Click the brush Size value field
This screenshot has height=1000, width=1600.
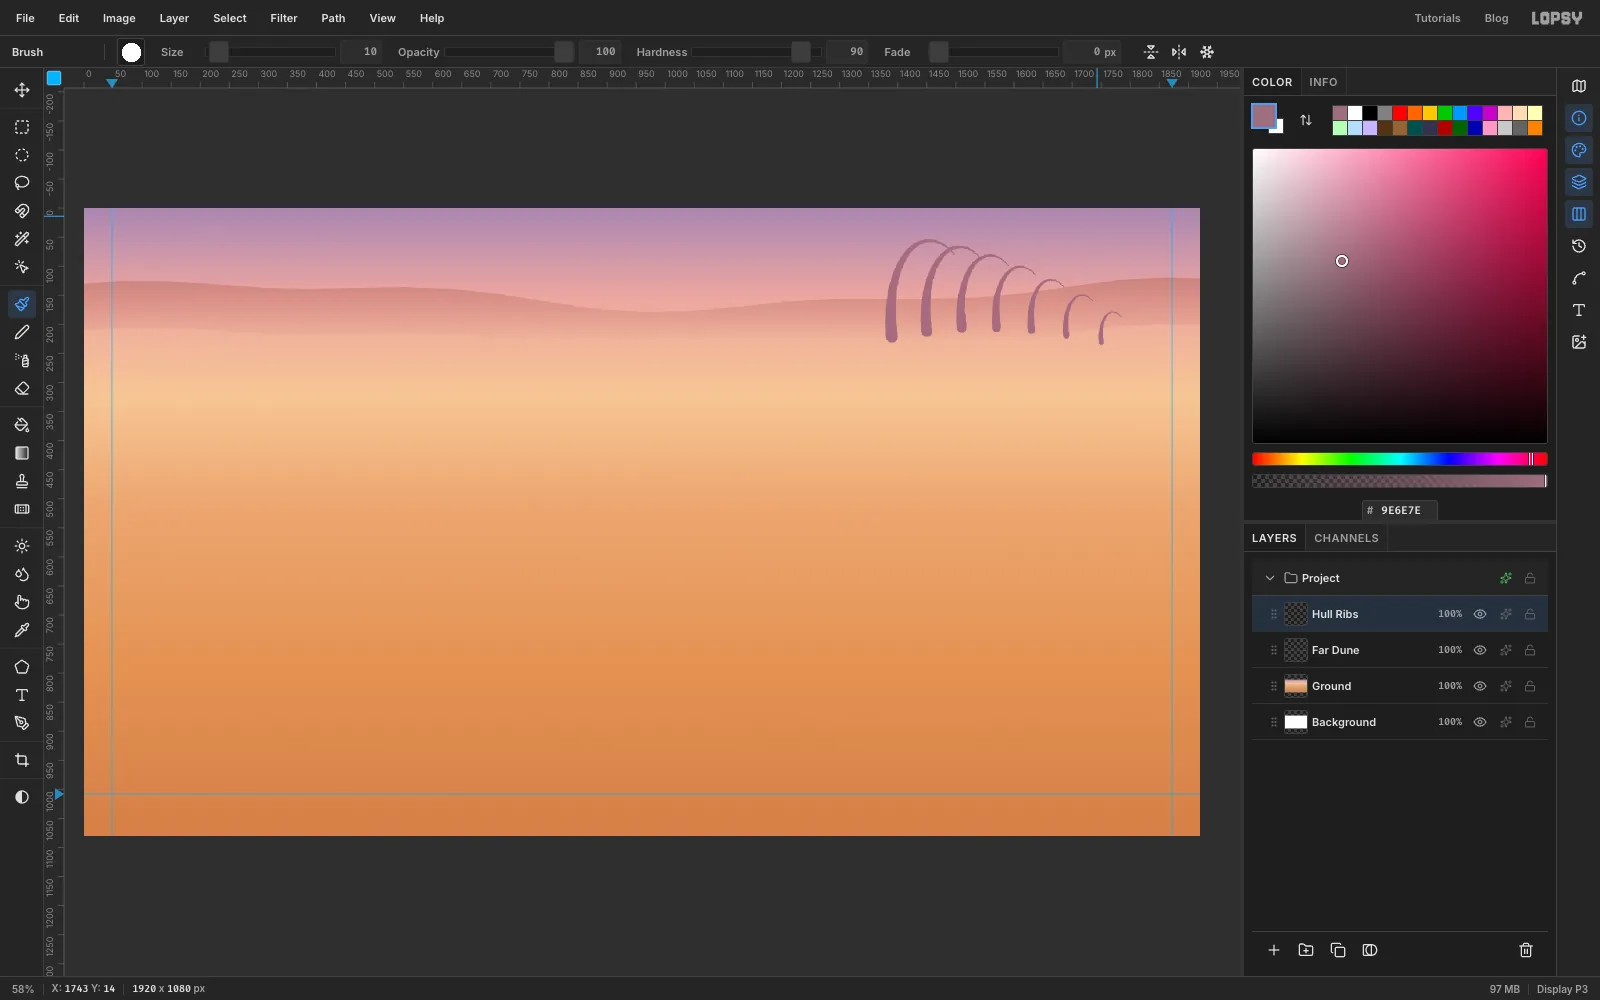[x=361, y=52]
